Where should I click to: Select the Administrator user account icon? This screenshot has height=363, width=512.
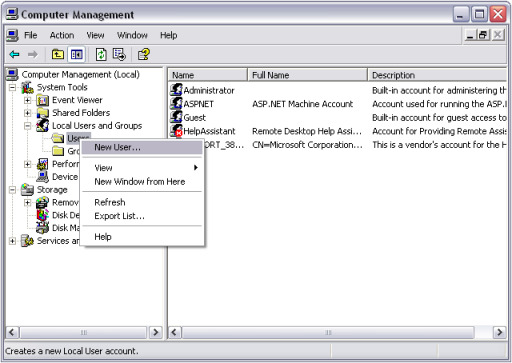pos(176,90)
